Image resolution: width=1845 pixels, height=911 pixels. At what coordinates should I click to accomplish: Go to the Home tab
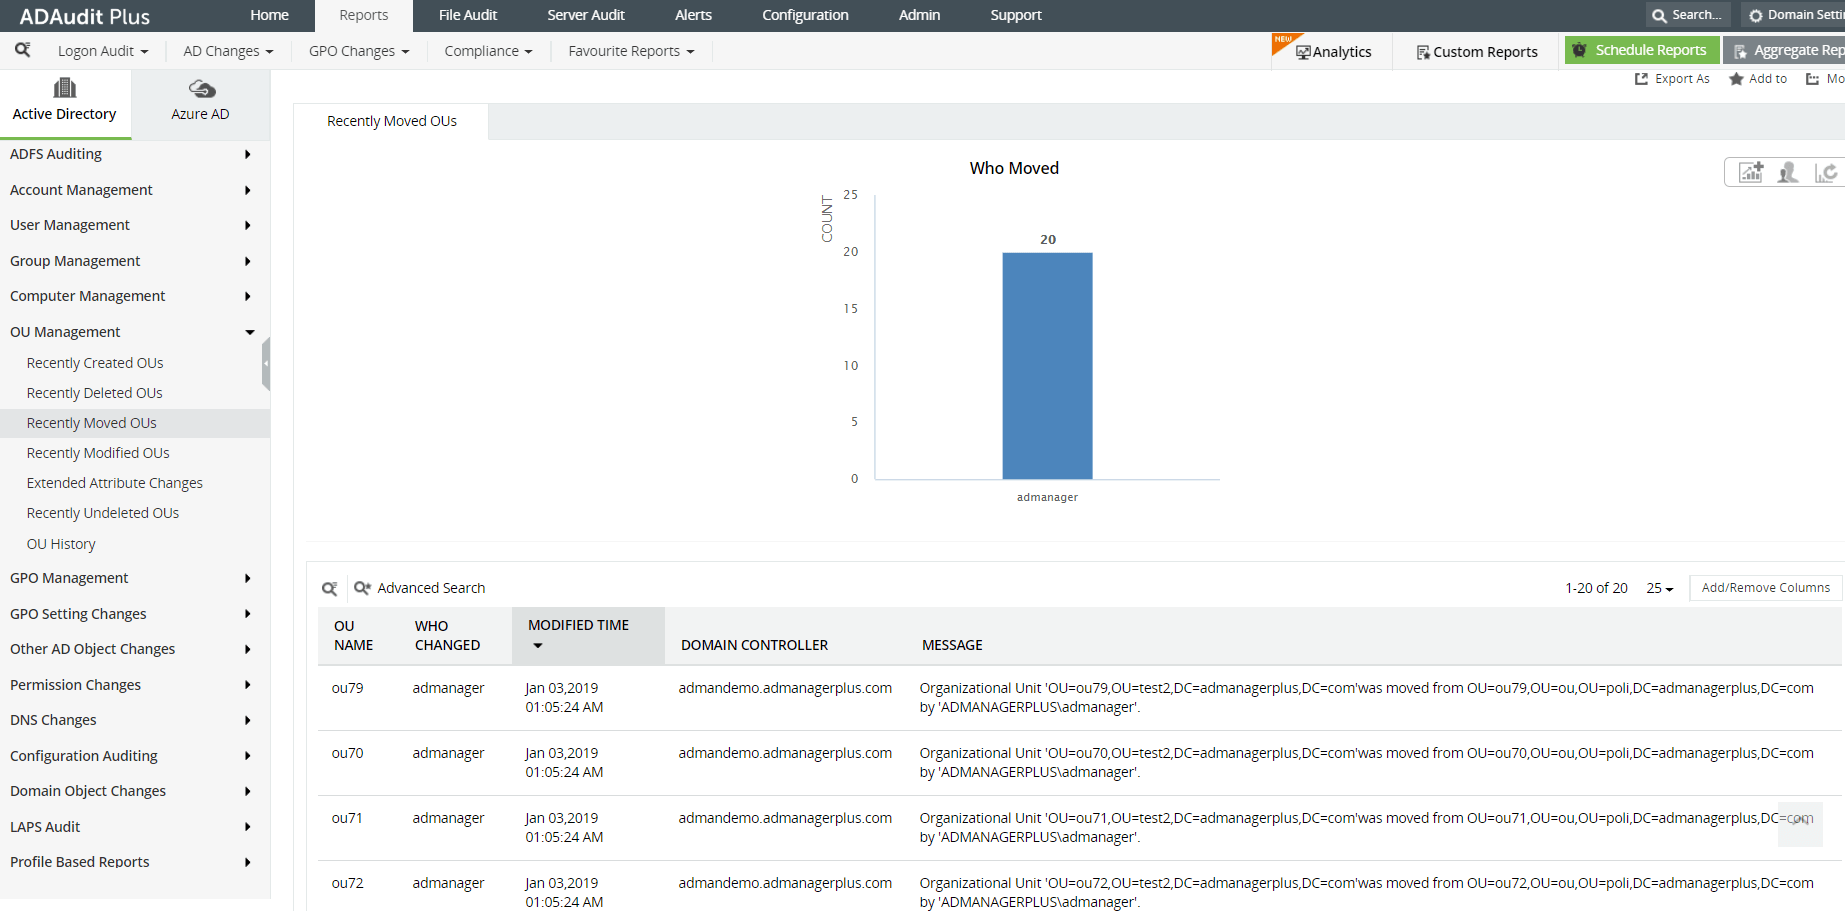coord(269,15)
